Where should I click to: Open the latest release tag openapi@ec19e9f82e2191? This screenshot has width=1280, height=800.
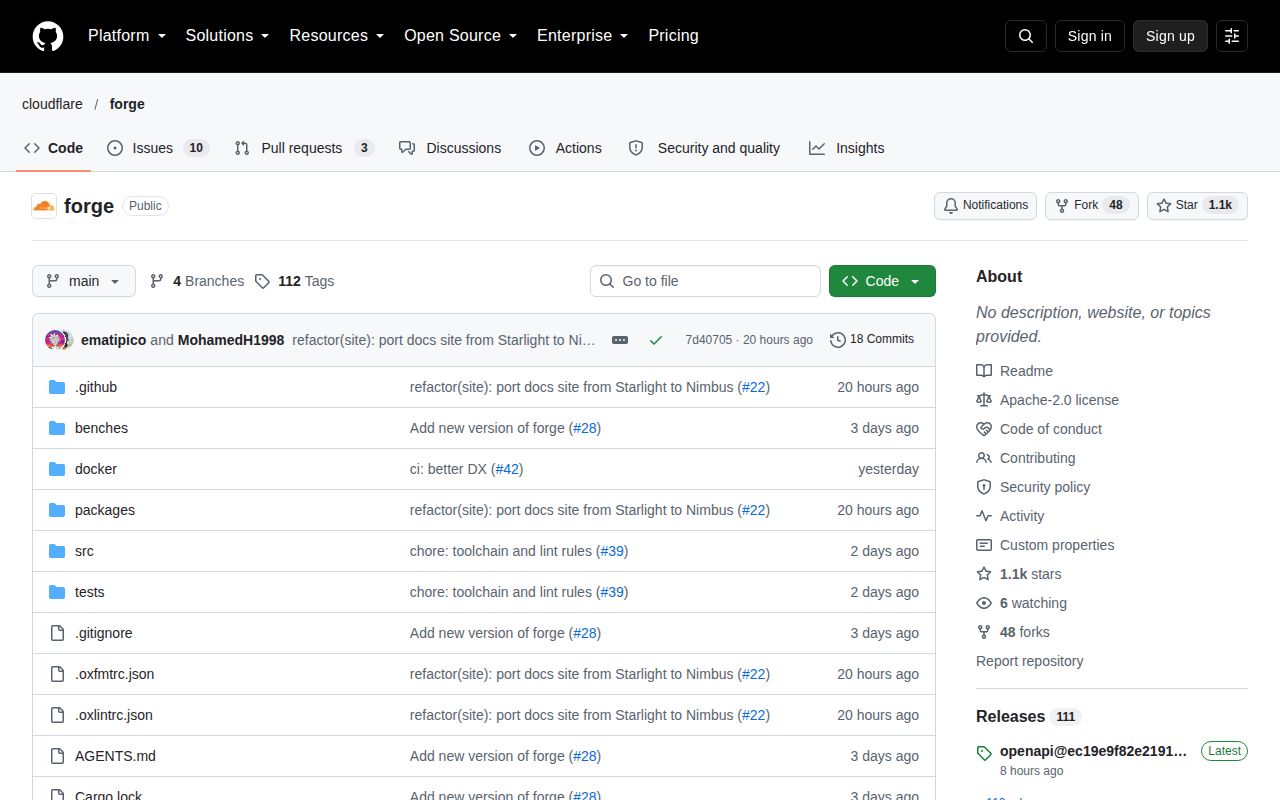pos(1093,751)
